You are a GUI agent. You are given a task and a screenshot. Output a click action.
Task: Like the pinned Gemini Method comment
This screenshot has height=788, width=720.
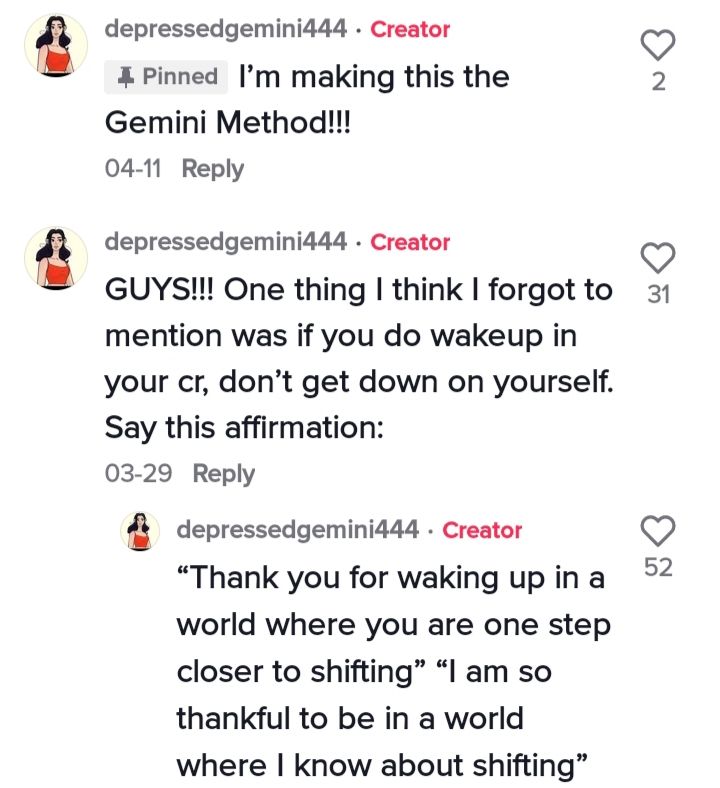tap(658, 45)
